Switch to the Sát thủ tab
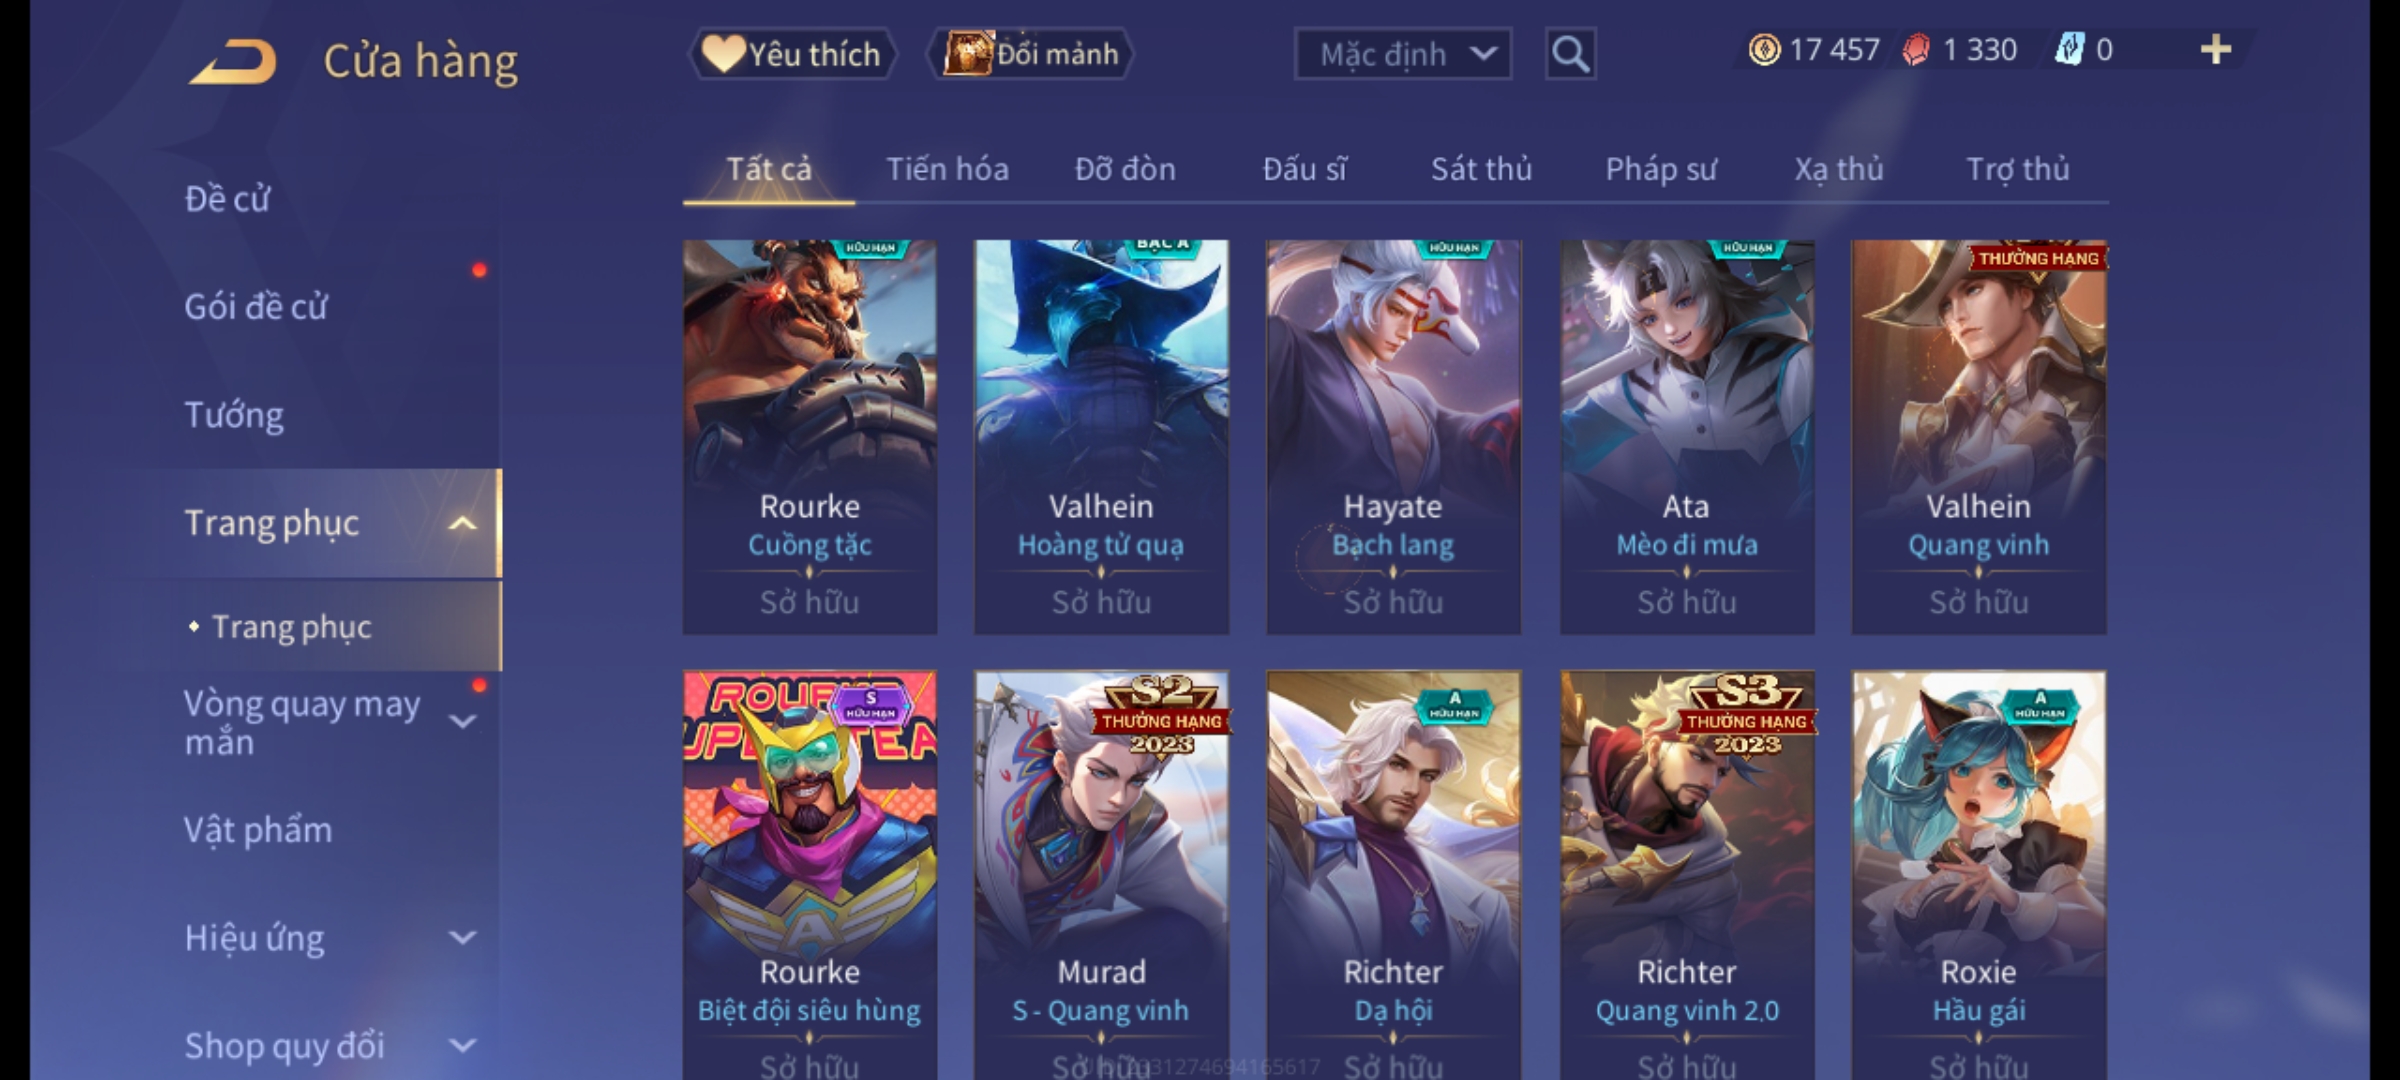 pos(1481,169)
